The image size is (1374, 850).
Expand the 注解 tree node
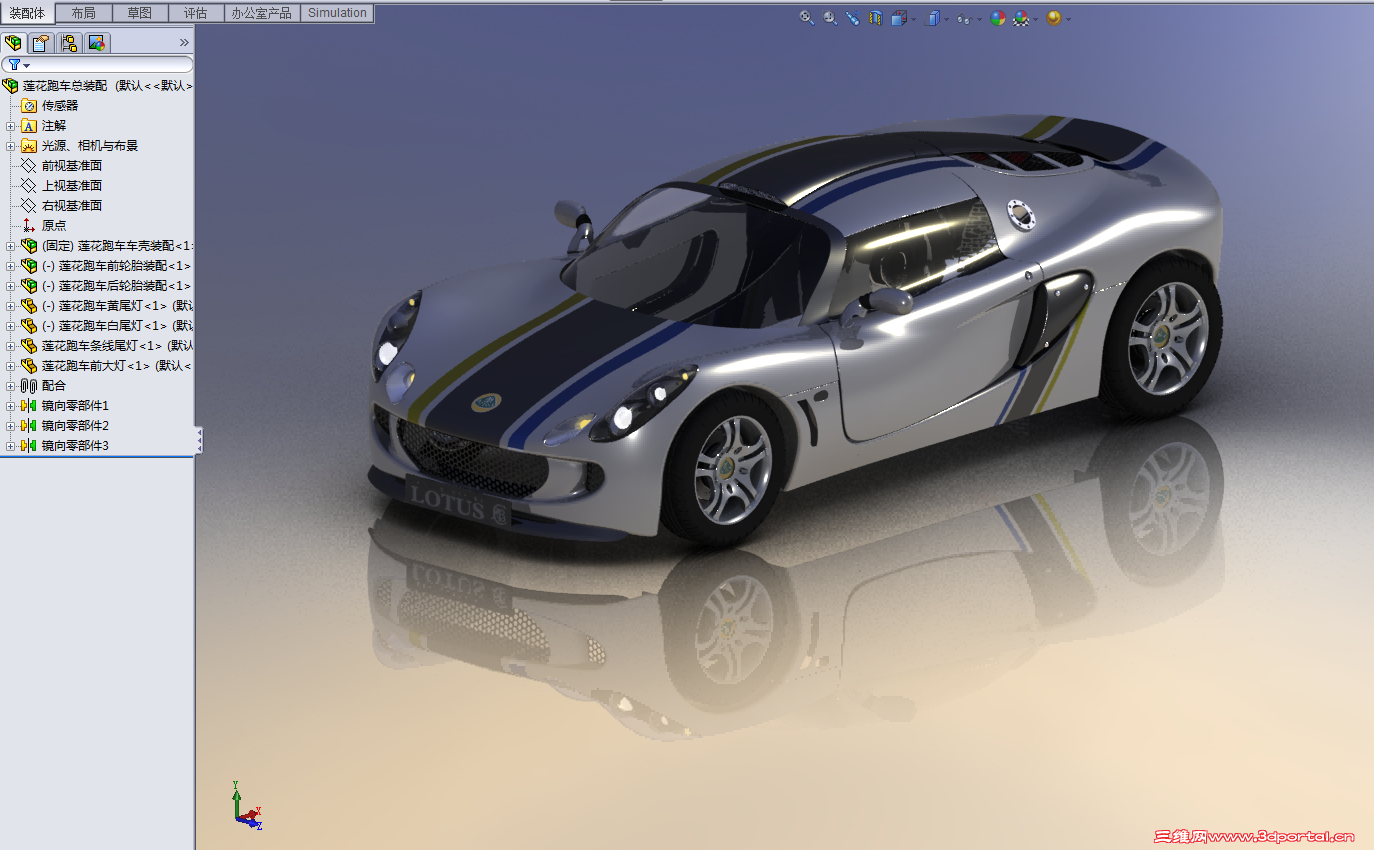[x=10, y=125]
